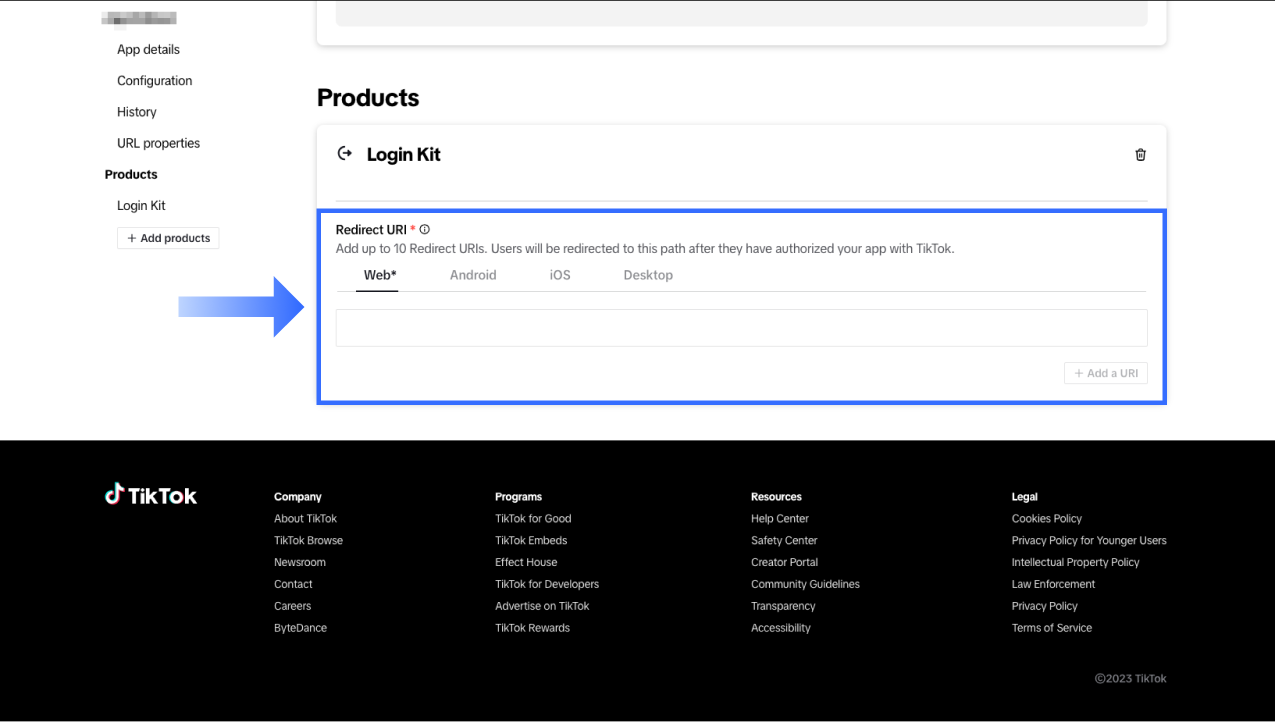Open the Configuration section
The image size is (1275, 722).
[x=155, y=80]
